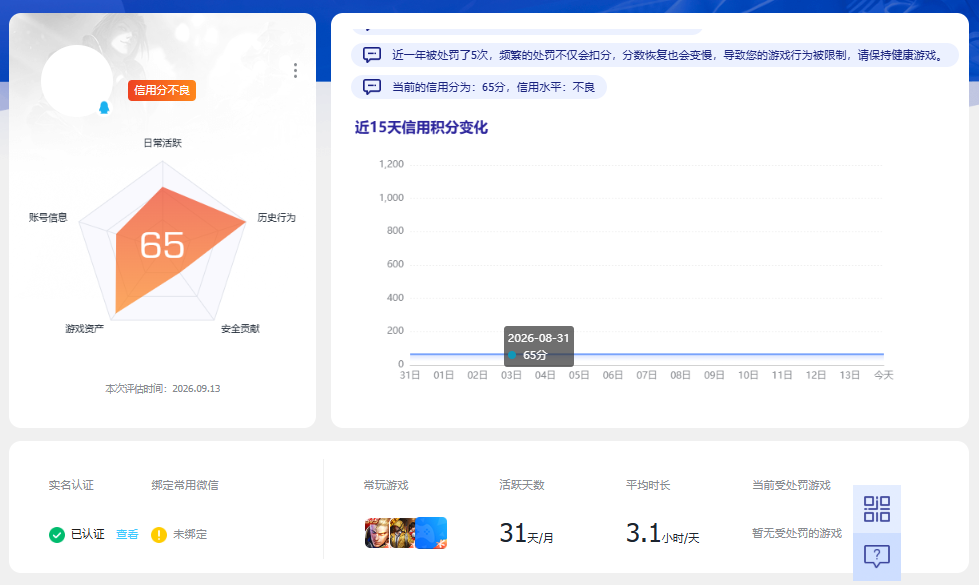Select the 安全贡献 radar axis label
This screenshot has height=585, width=979.
(240, 328)
